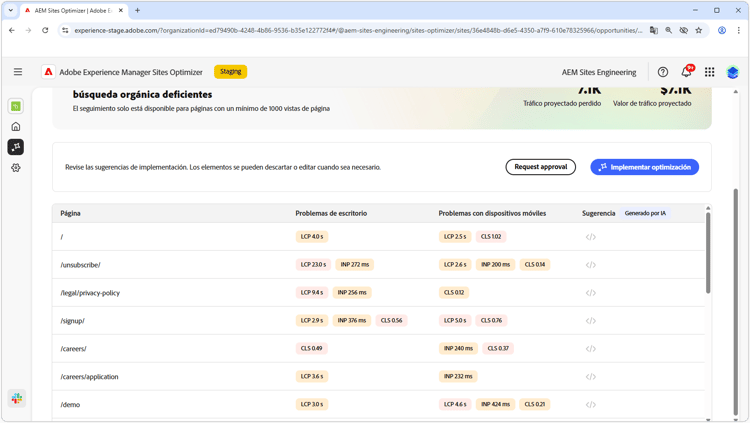Click the browser address bar
The width and height of the screenshot is (750, 423).
[358, 30]
